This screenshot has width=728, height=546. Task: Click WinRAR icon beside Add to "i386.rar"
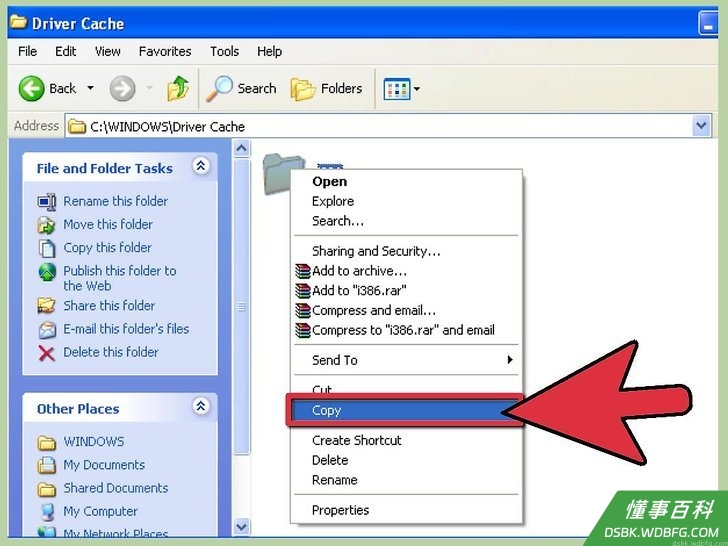pos(303,291)
